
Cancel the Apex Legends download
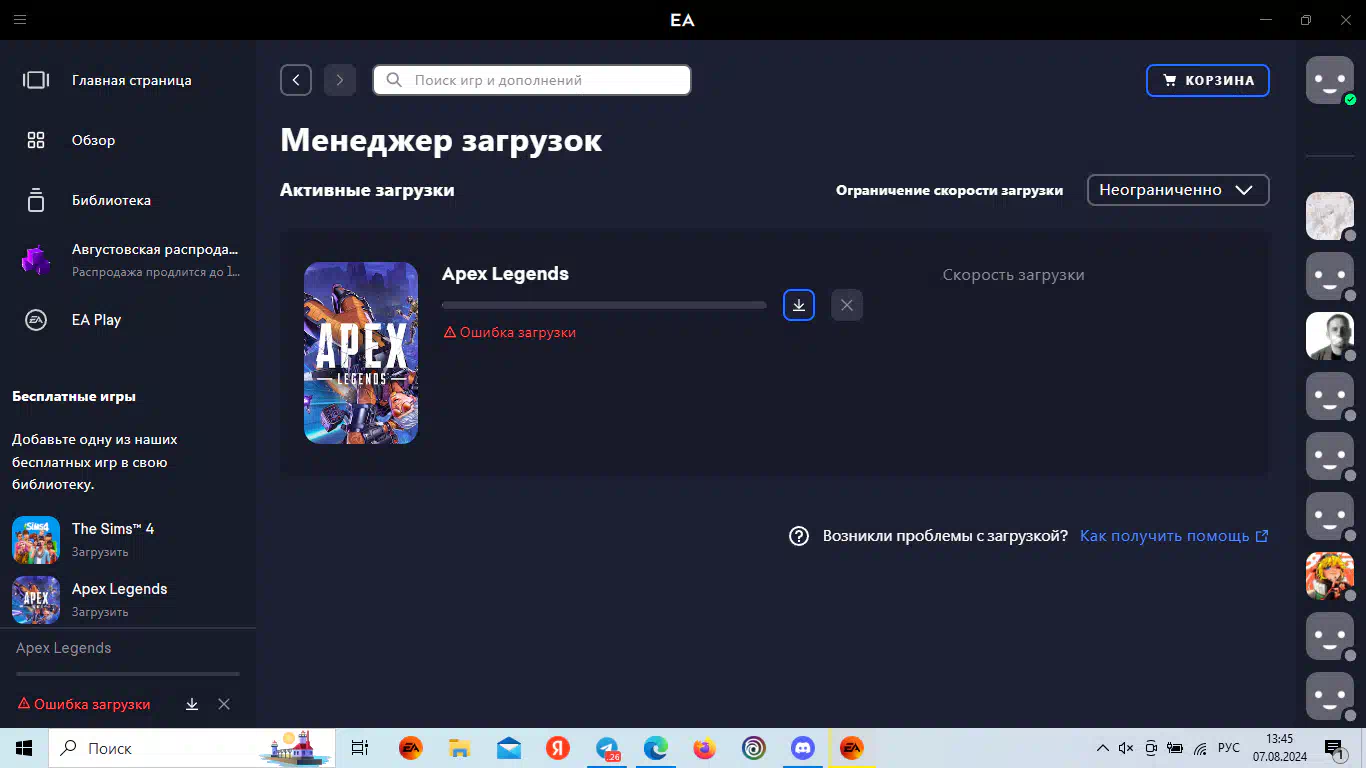(x=847, y=305)
